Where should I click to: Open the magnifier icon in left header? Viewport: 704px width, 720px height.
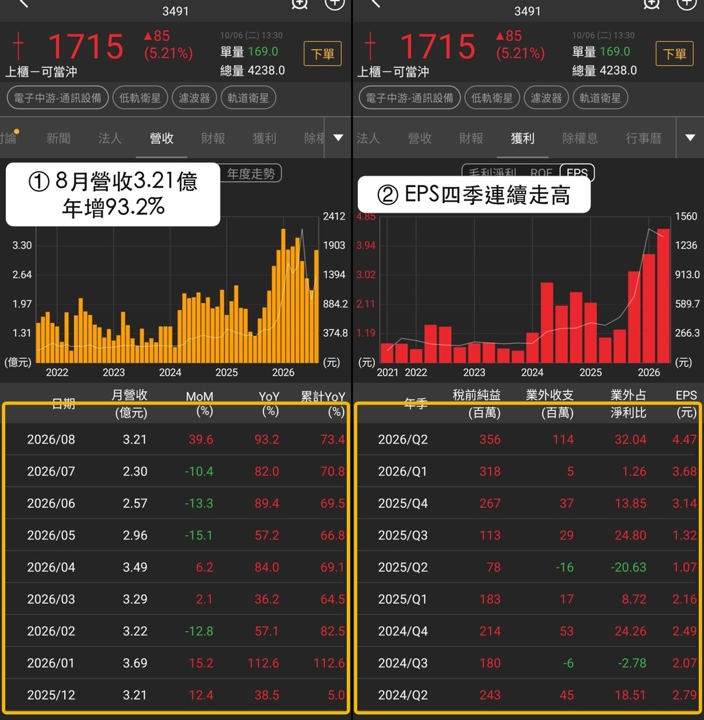pos(299,4)
